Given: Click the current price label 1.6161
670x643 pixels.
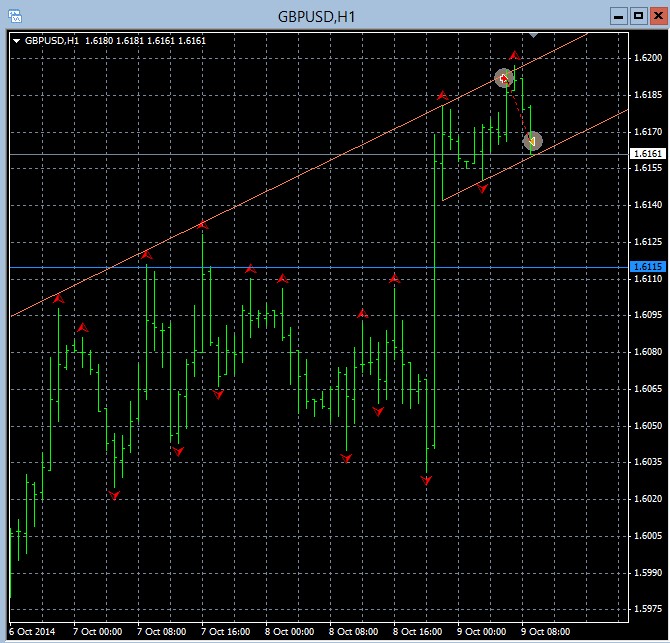Looking at the screenshot, I should [x=648, y=153].
